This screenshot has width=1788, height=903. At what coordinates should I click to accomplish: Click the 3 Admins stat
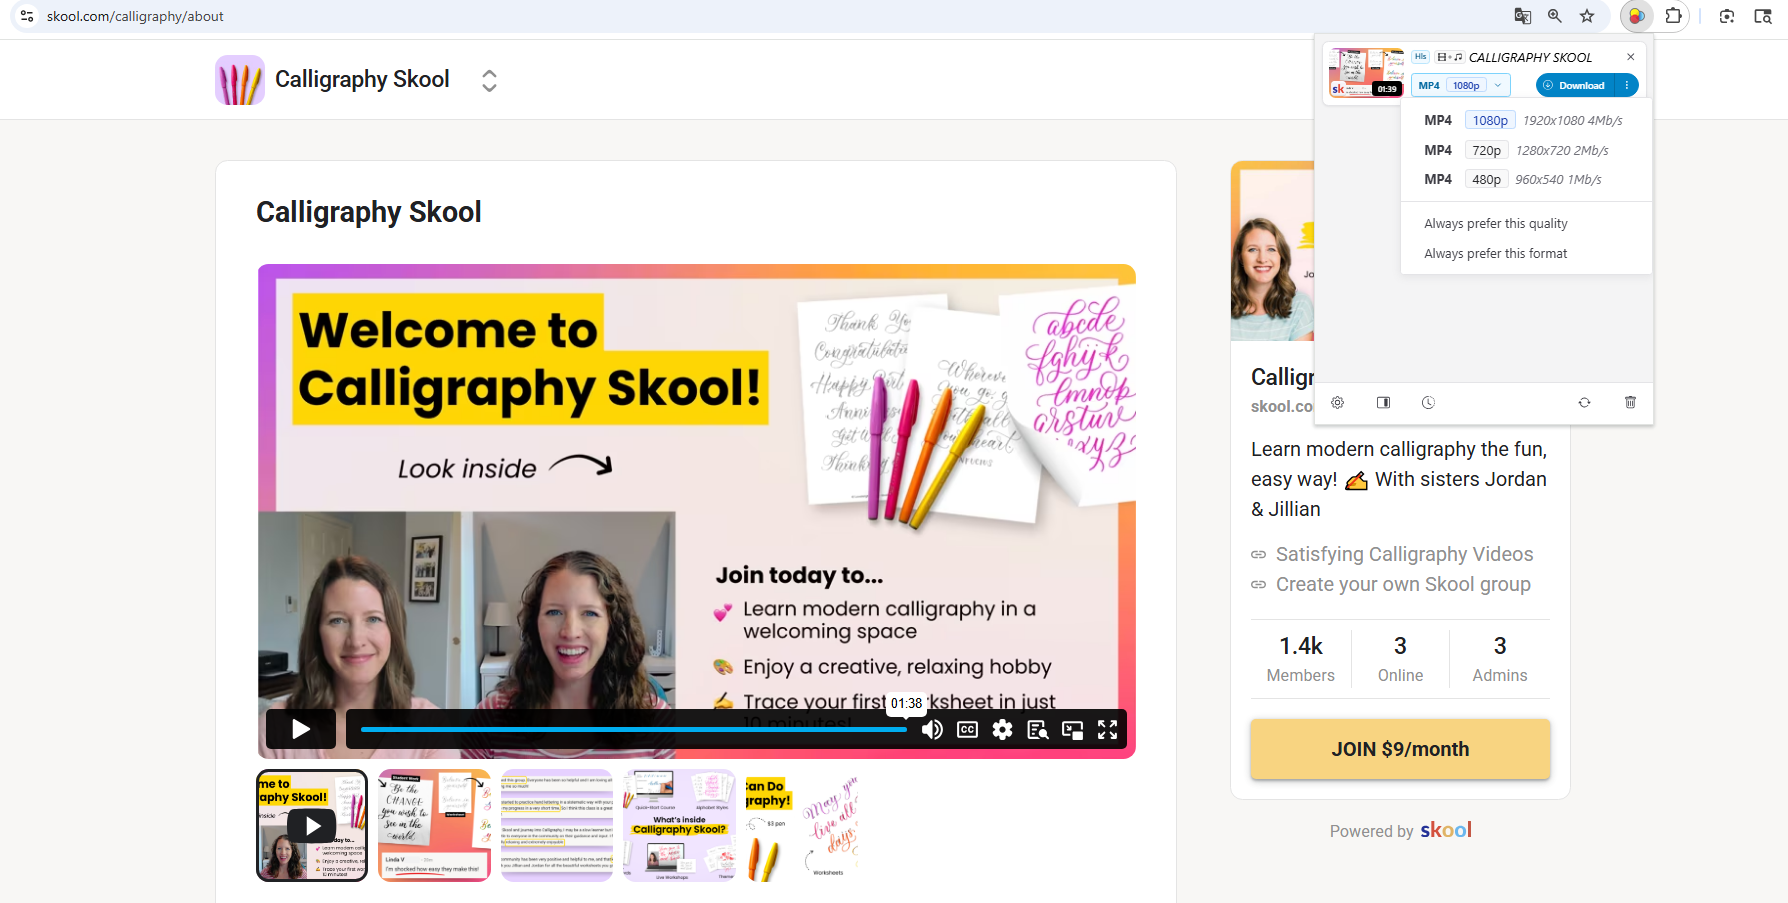click(x=1500, y=659)
